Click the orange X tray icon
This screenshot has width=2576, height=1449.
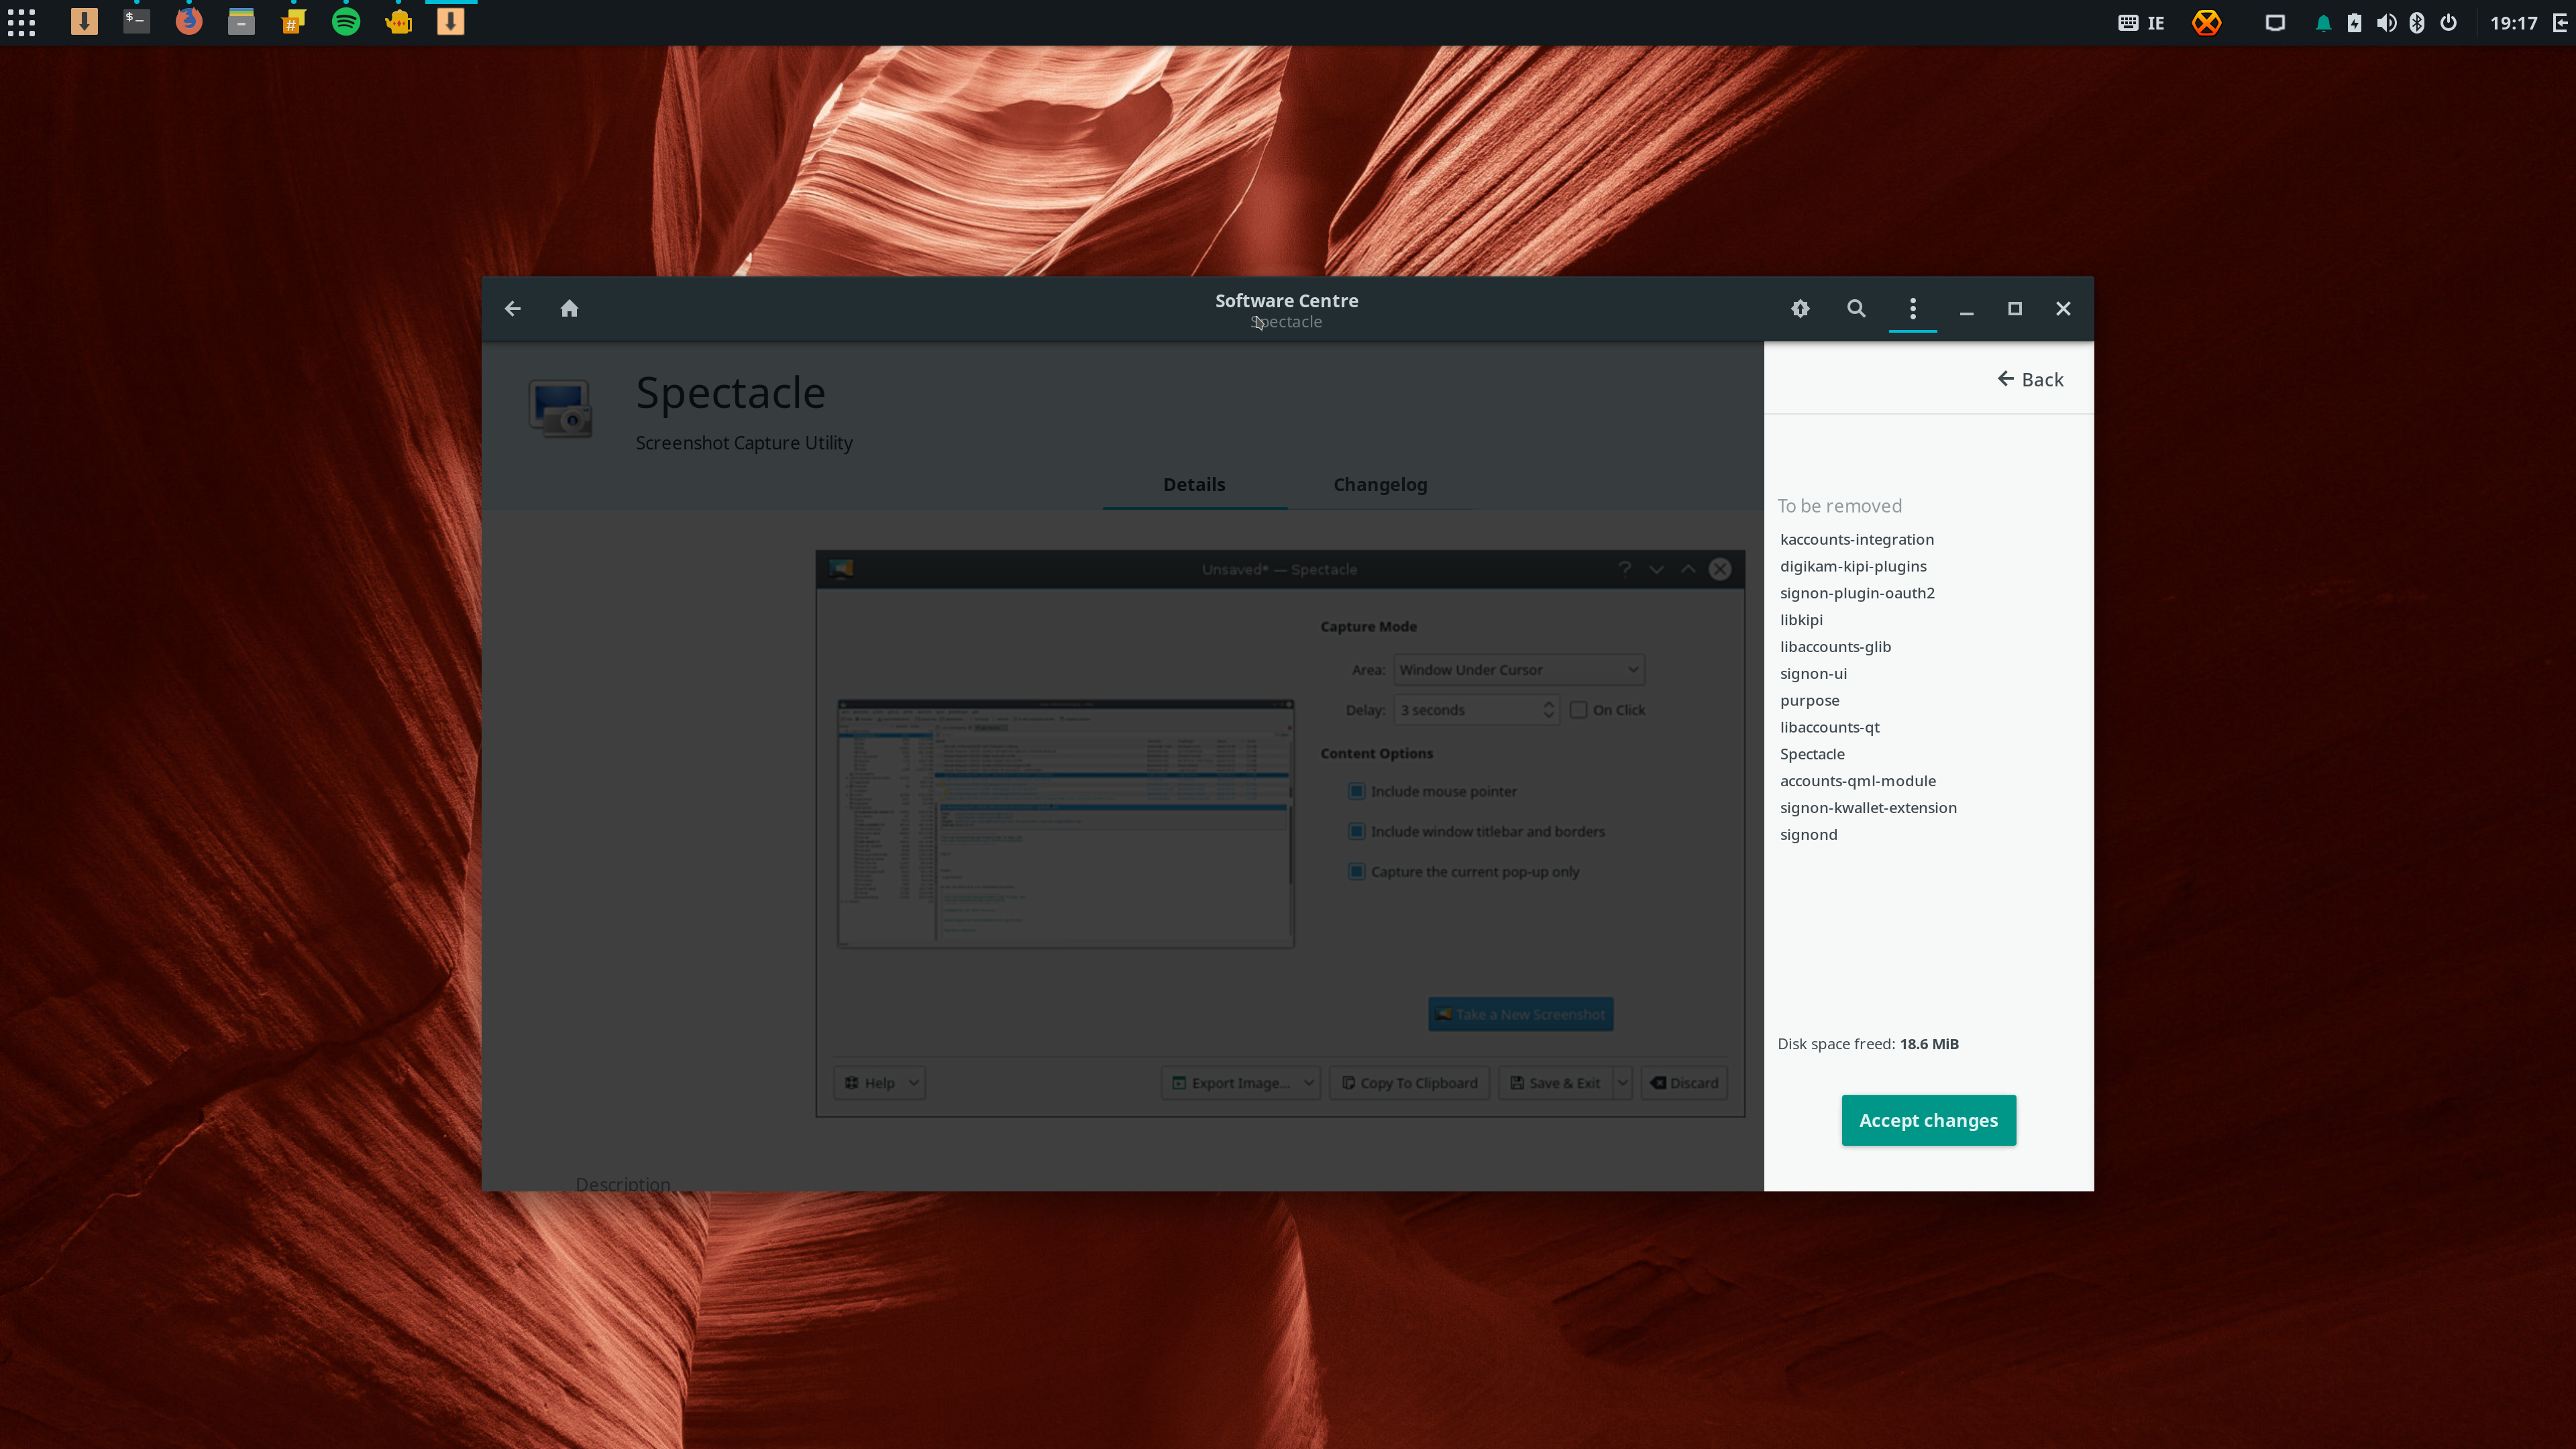[2206, 22]
